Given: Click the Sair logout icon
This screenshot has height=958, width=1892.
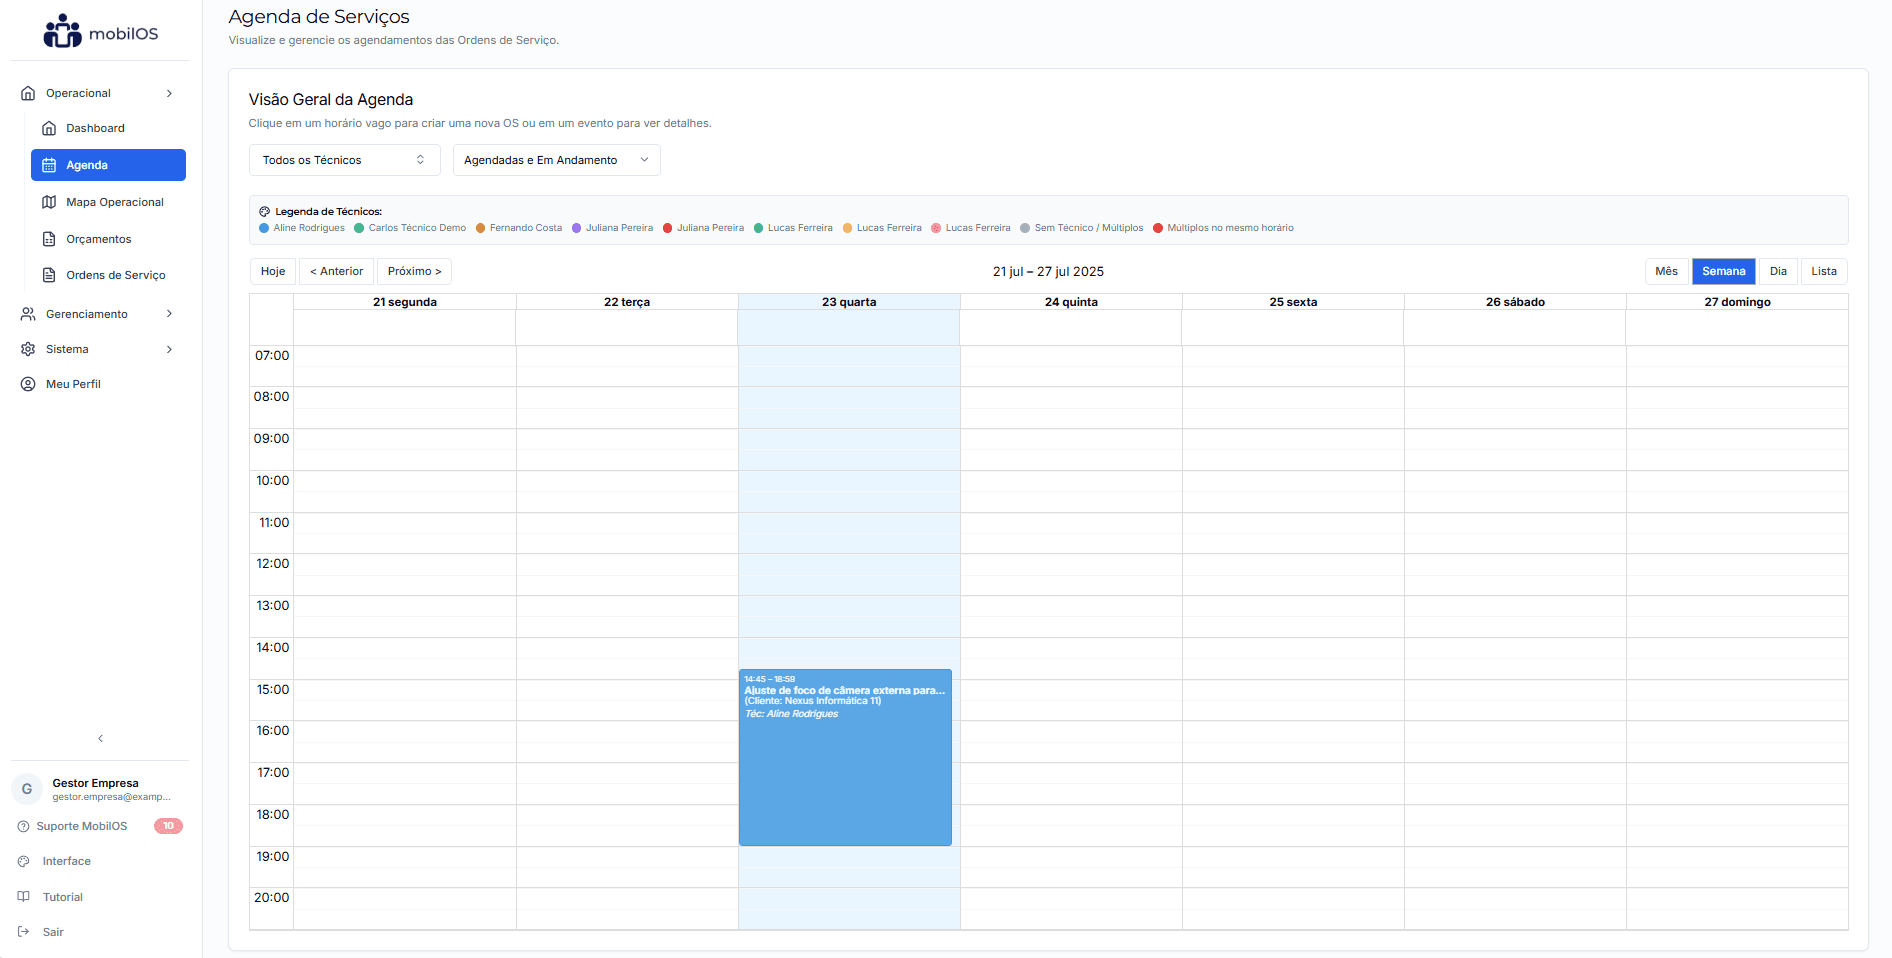Looking at the screenshot, I should (25, 932).
